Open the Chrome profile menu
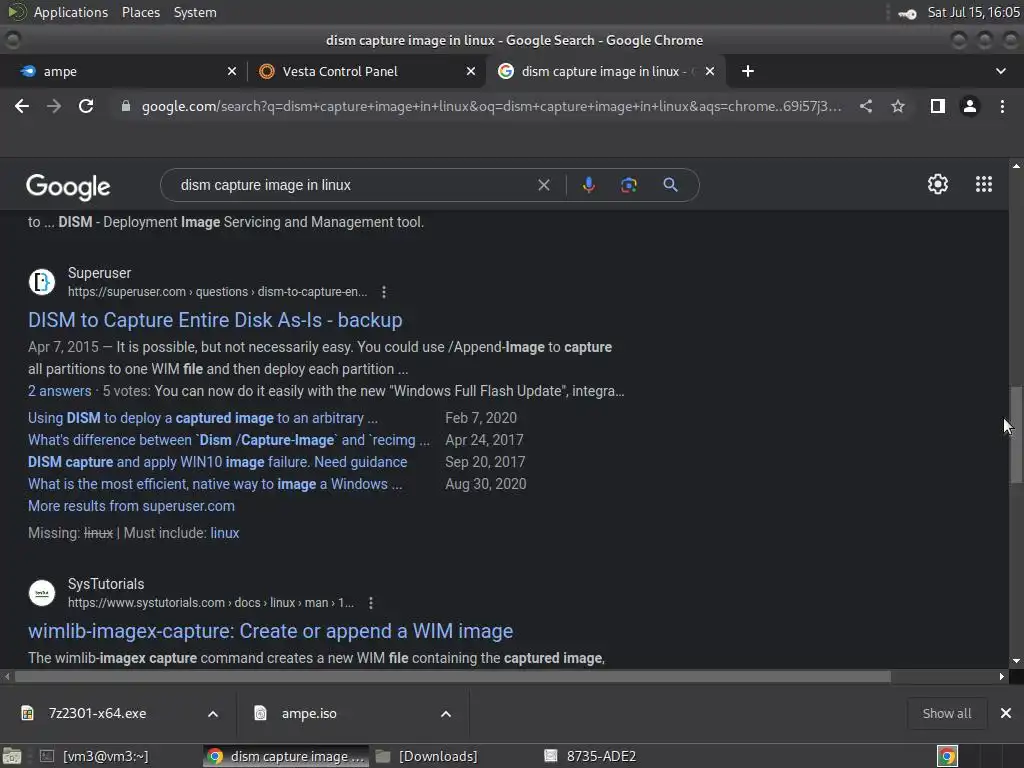 point(970,106)
